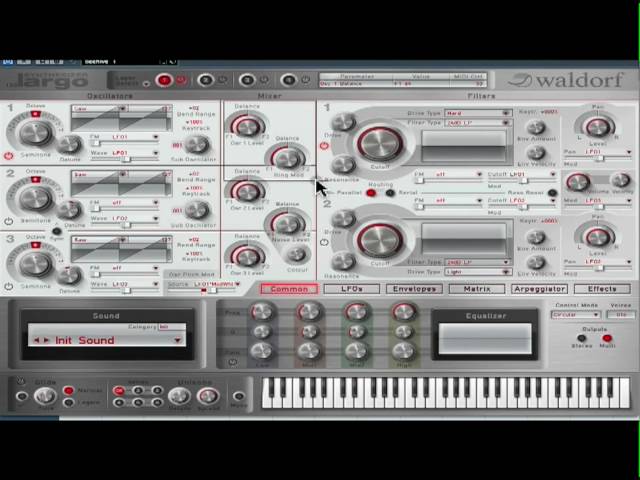640x480 pixels.
Task: Click the High band EQ gain knob
Action: tap(404, 351)
